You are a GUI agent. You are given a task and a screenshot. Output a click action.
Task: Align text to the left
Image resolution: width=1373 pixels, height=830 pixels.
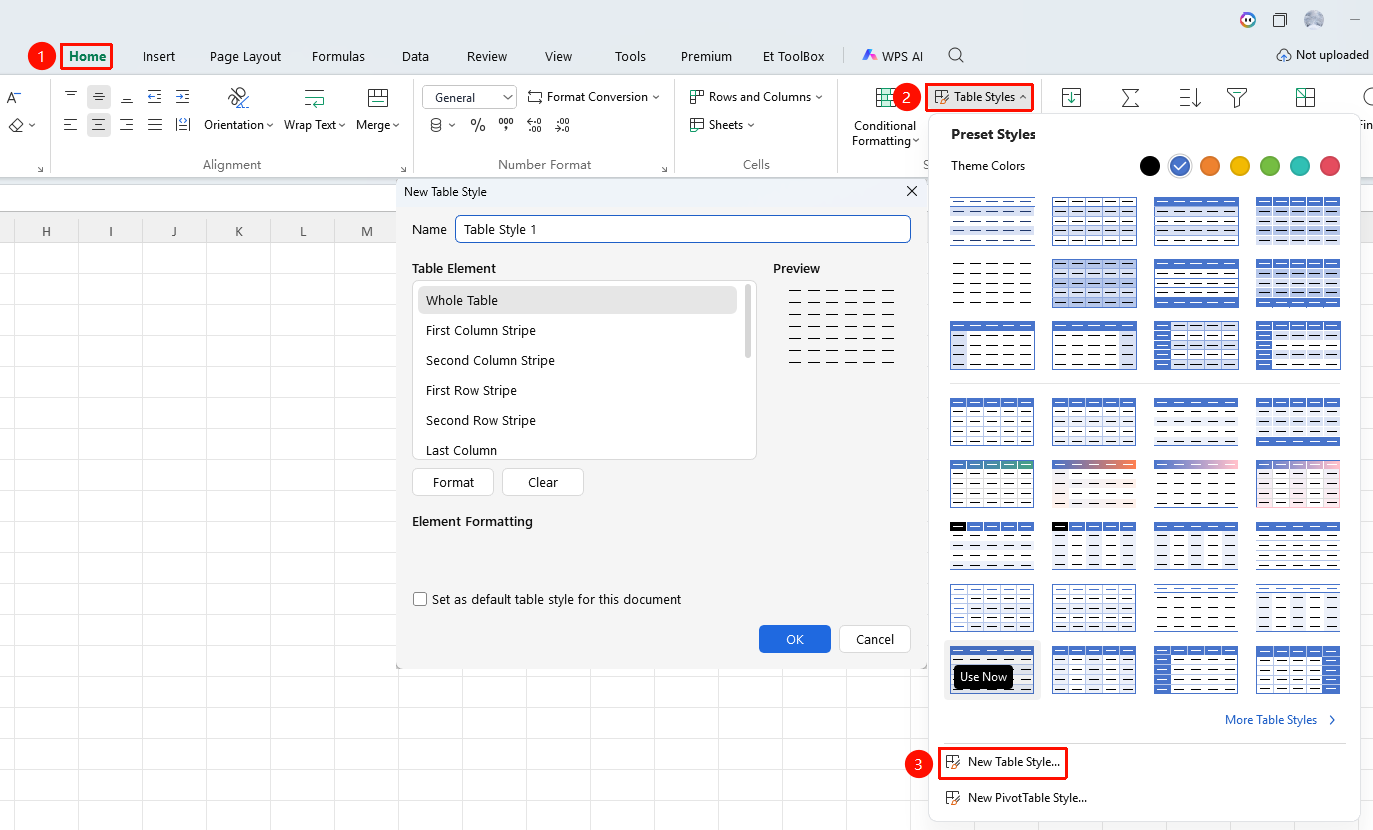[71, 125]
